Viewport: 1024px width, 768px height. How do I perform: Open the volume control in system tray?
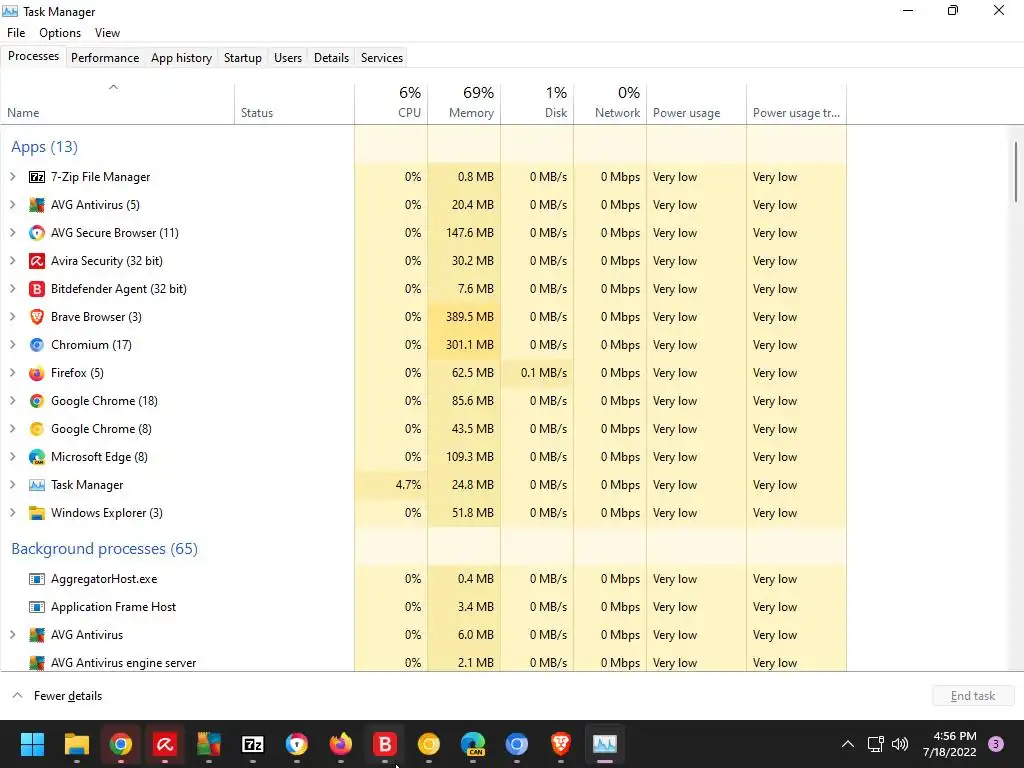click(900, 744)
